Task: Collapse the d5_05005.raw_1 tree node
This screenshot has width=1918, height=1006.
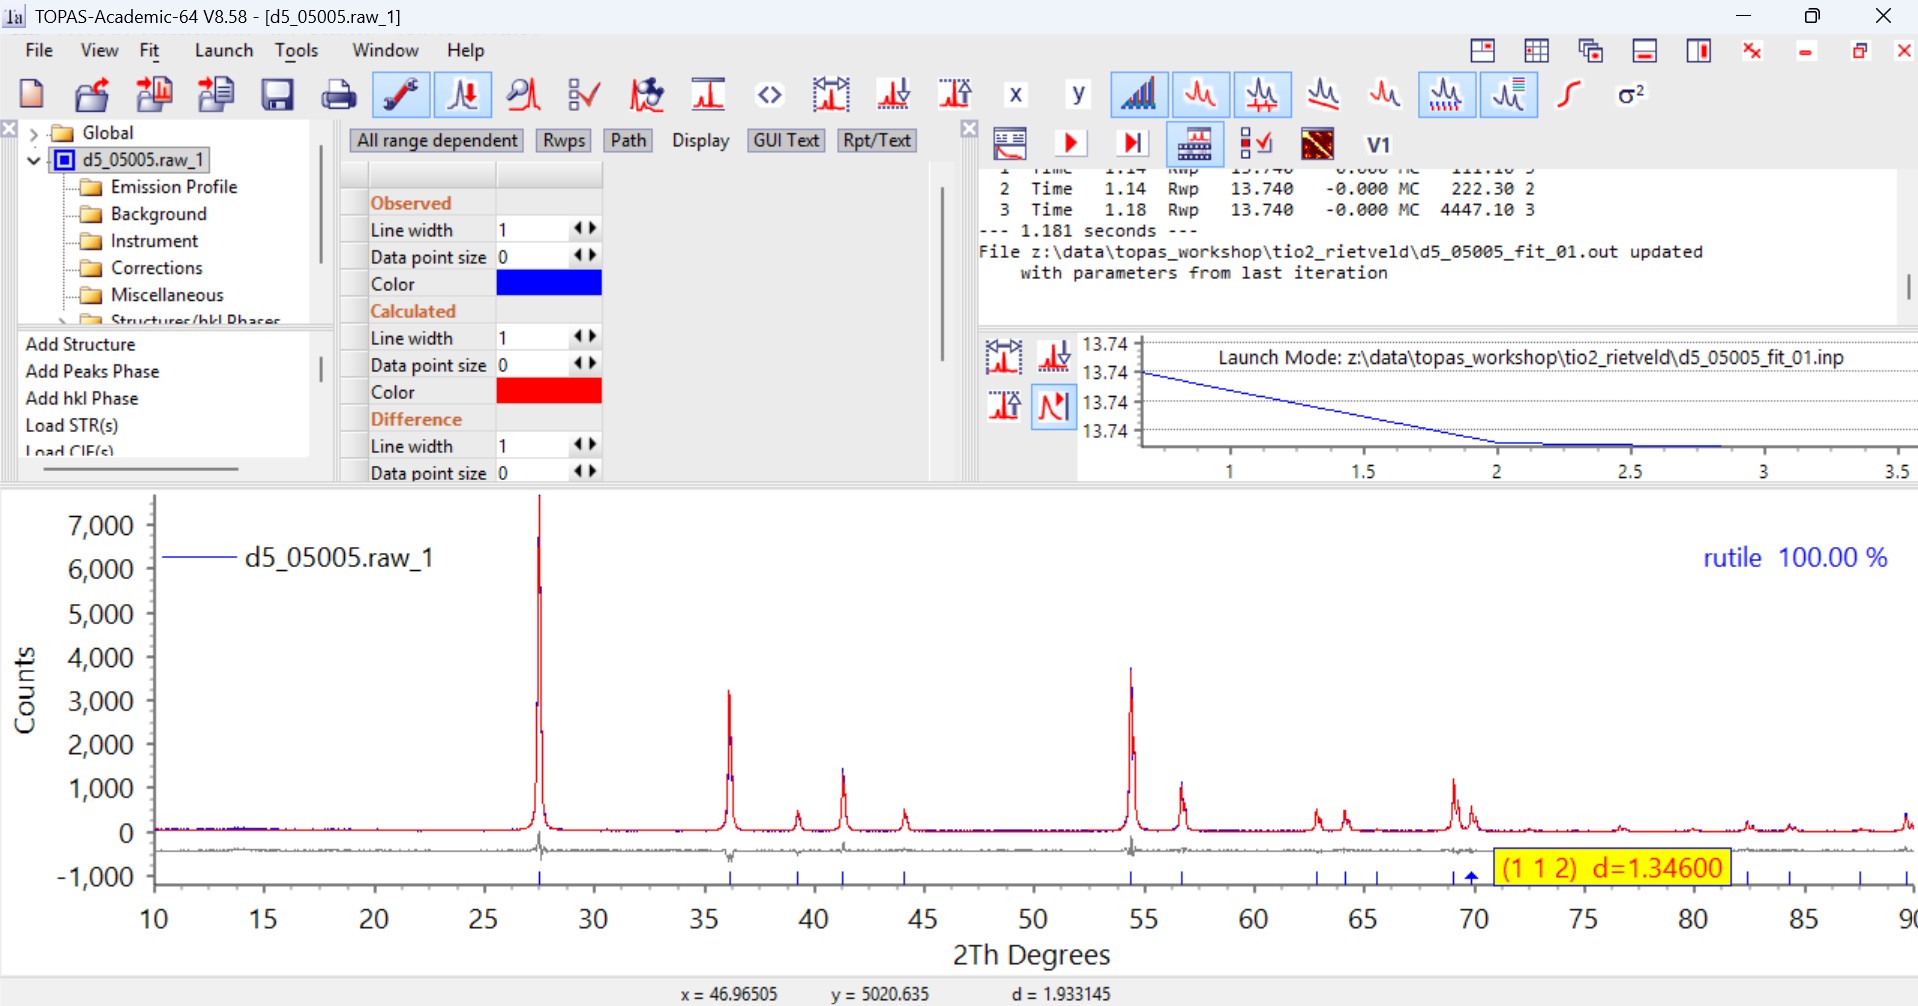Action: click(34, 160)
